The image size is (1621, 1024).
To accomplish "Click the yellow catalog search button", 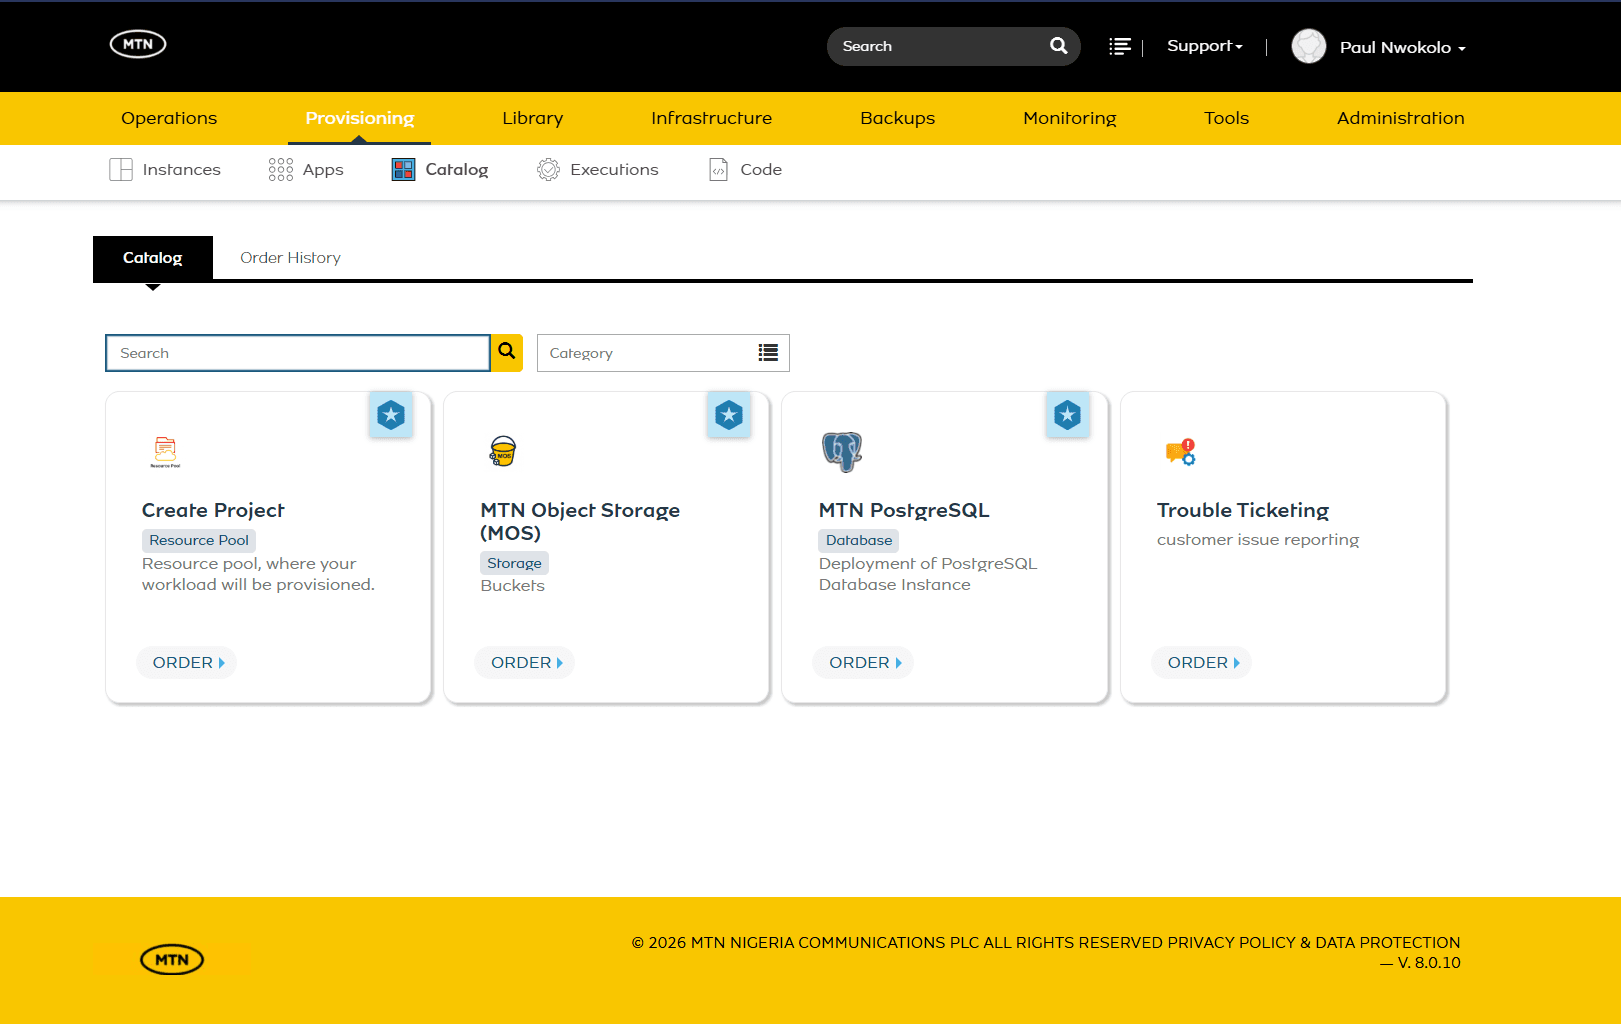I will [x=507, y=352].
